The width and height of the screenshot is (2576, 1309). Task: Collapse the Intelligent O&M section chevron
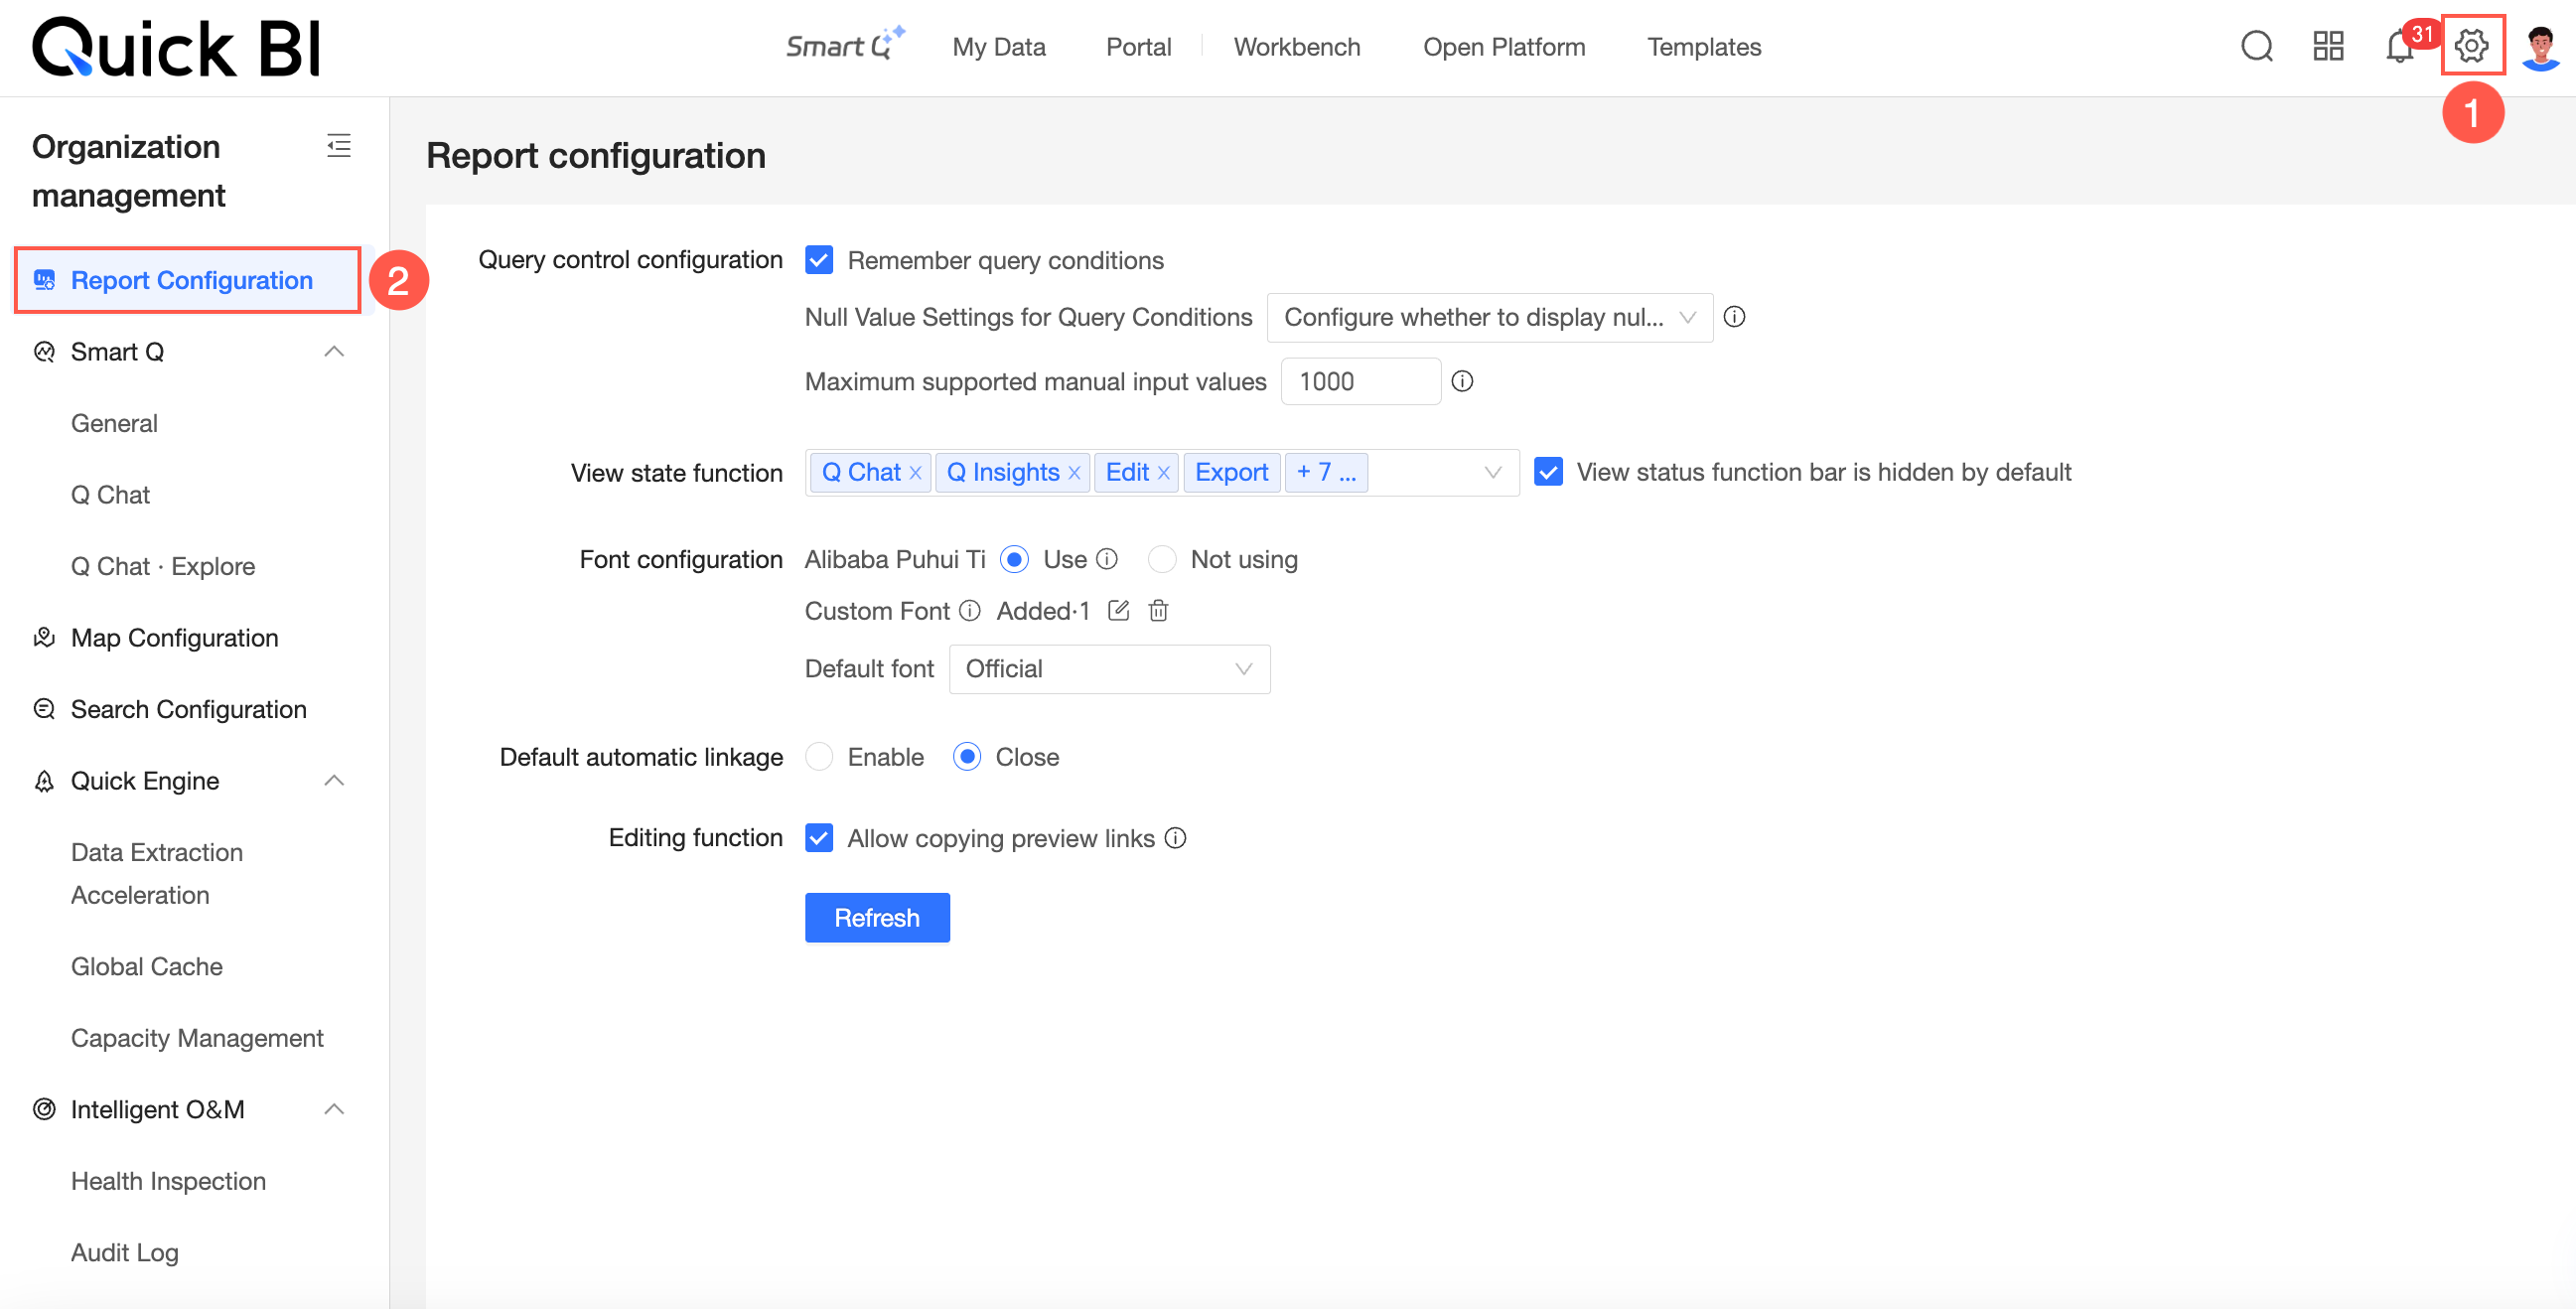334,1109
